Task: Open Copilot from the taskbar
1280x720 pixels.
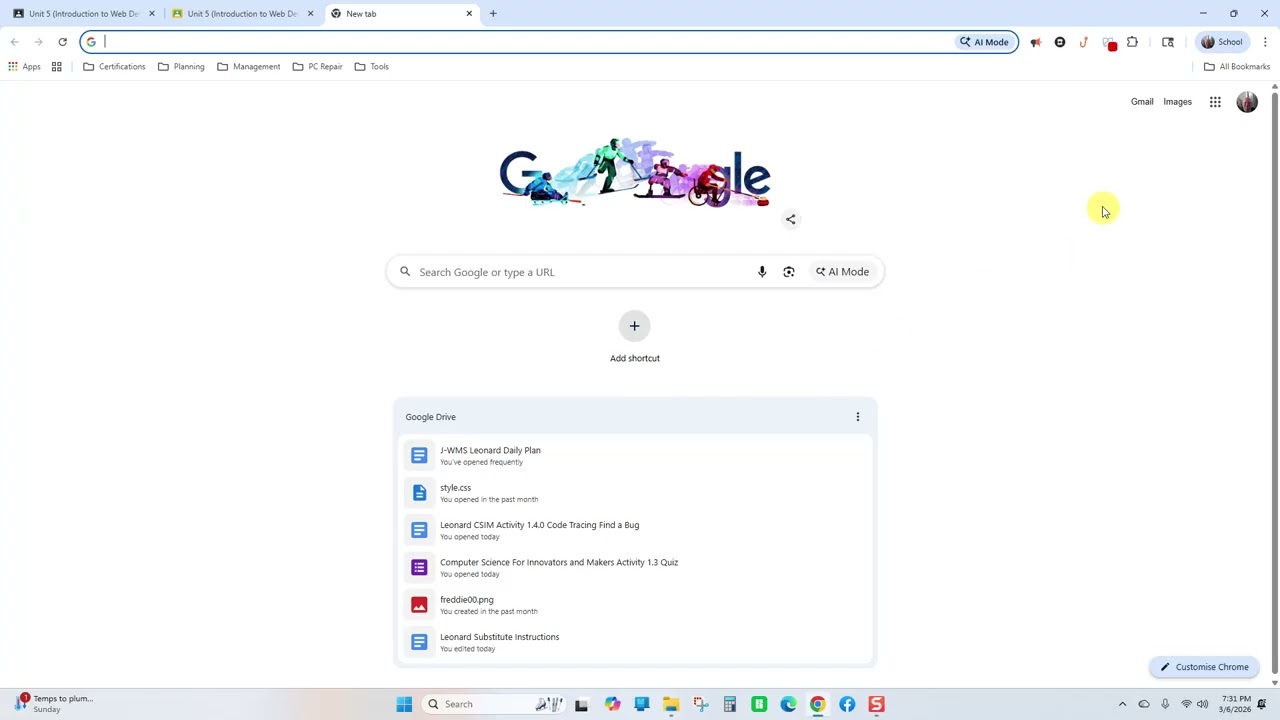Action: click(612, 704)
